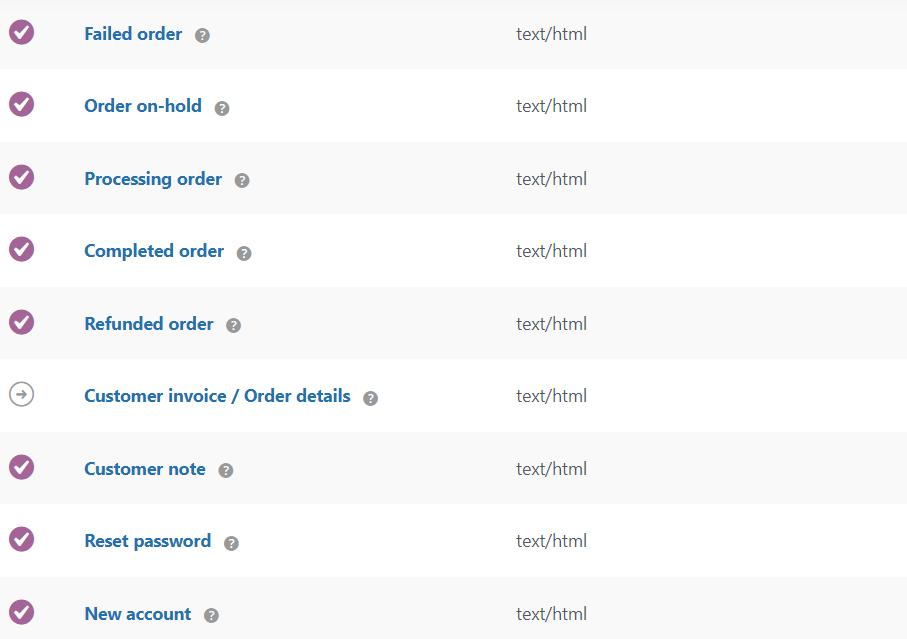Click help icon next to Refunded order
Viewport: 907px width, 639px height.
point(234,326)
